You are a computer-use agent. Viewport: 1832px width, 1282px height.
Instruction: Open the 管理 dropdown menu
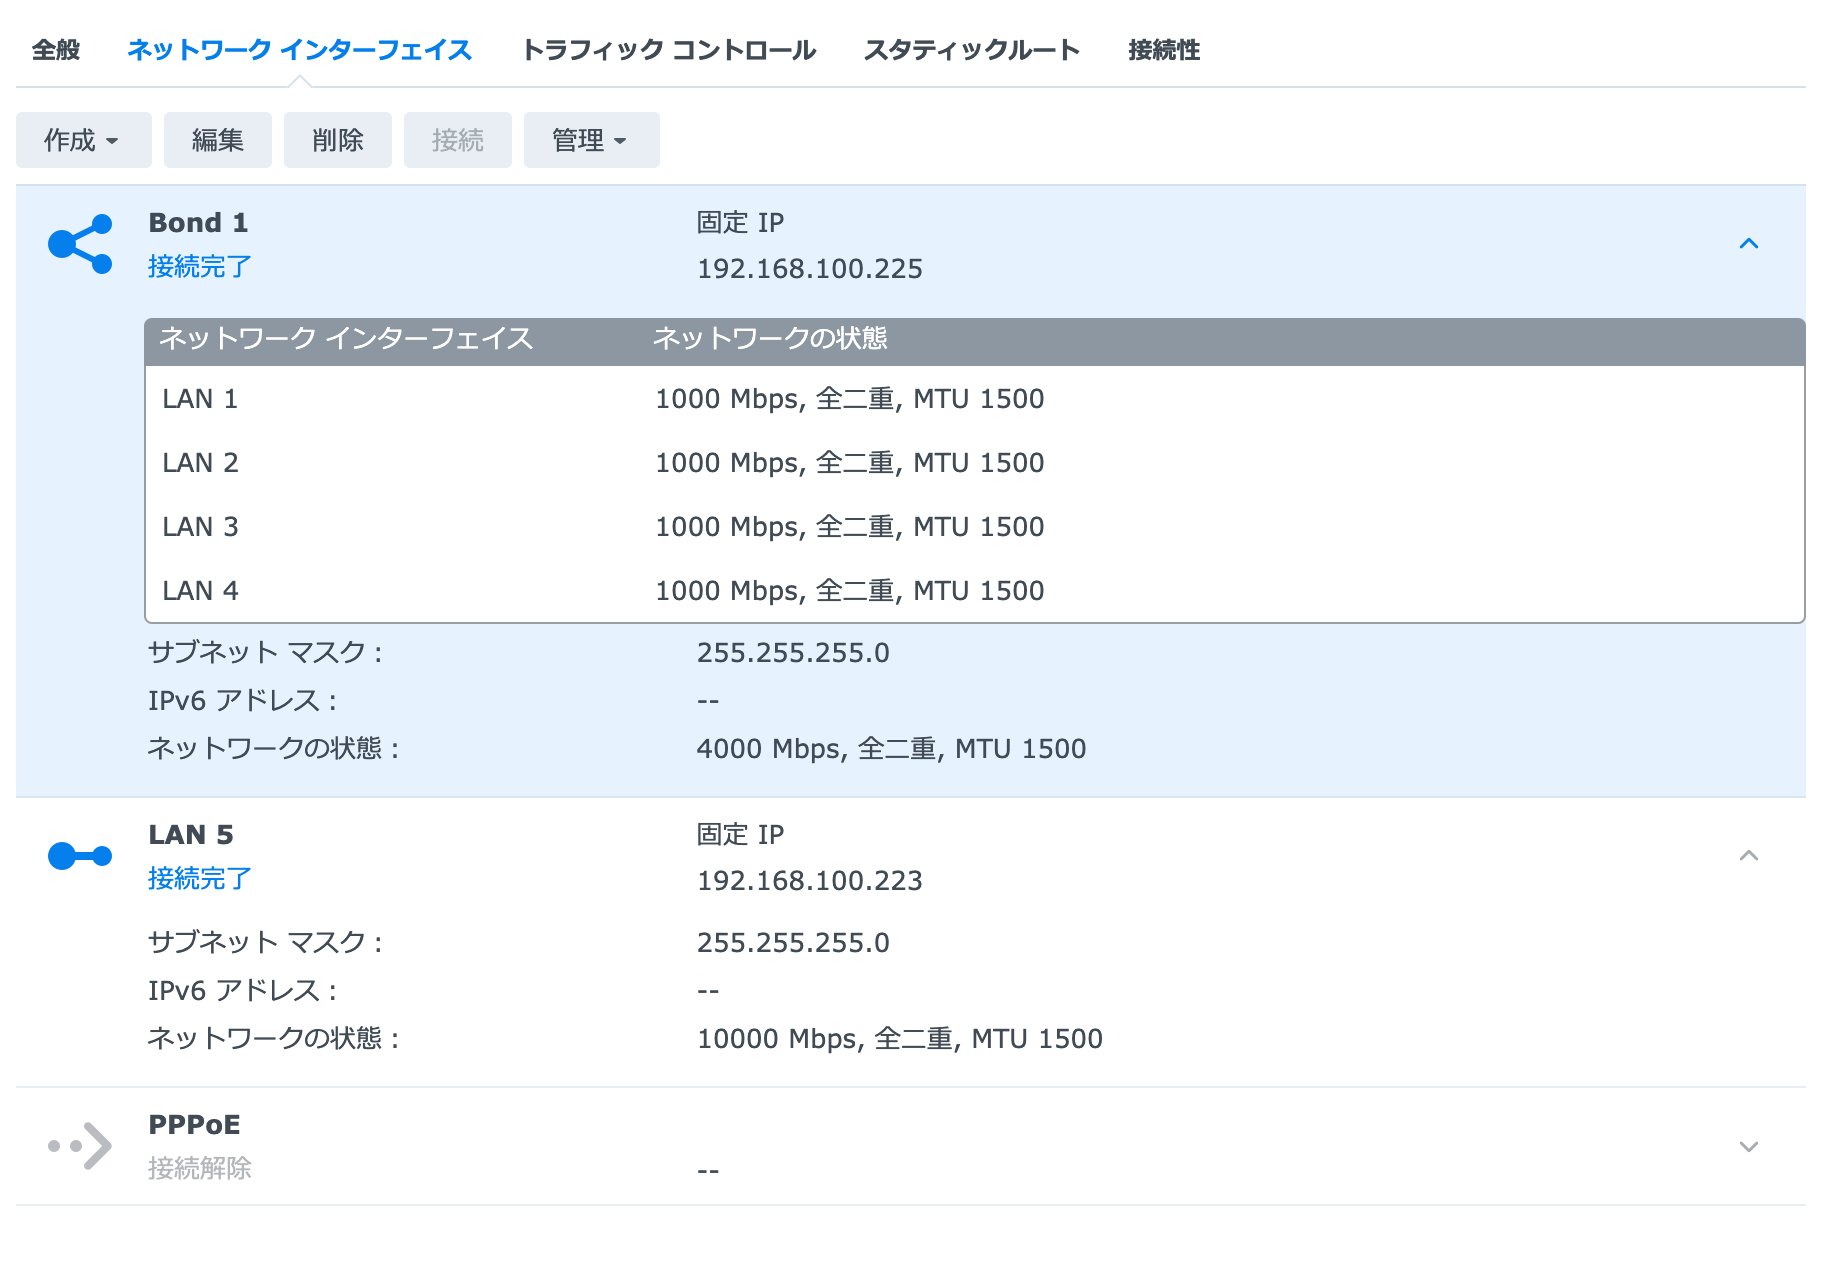[x=591, y=140]
